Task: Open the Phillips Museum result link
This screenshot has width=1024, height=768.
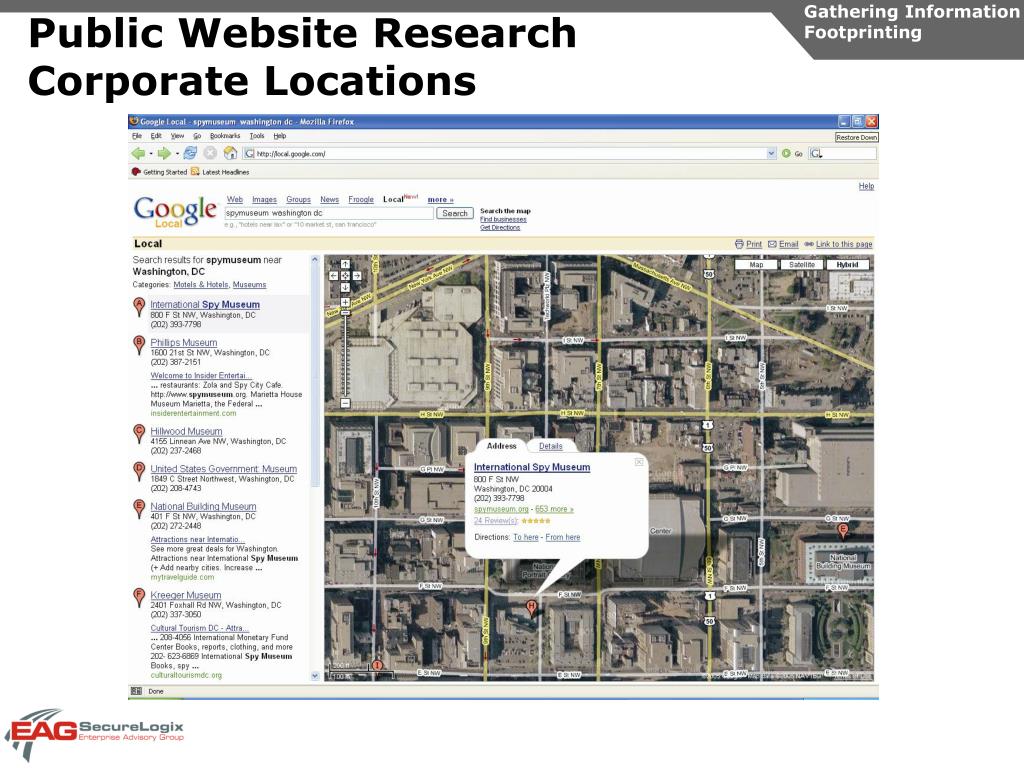Action: pos(184,342)
